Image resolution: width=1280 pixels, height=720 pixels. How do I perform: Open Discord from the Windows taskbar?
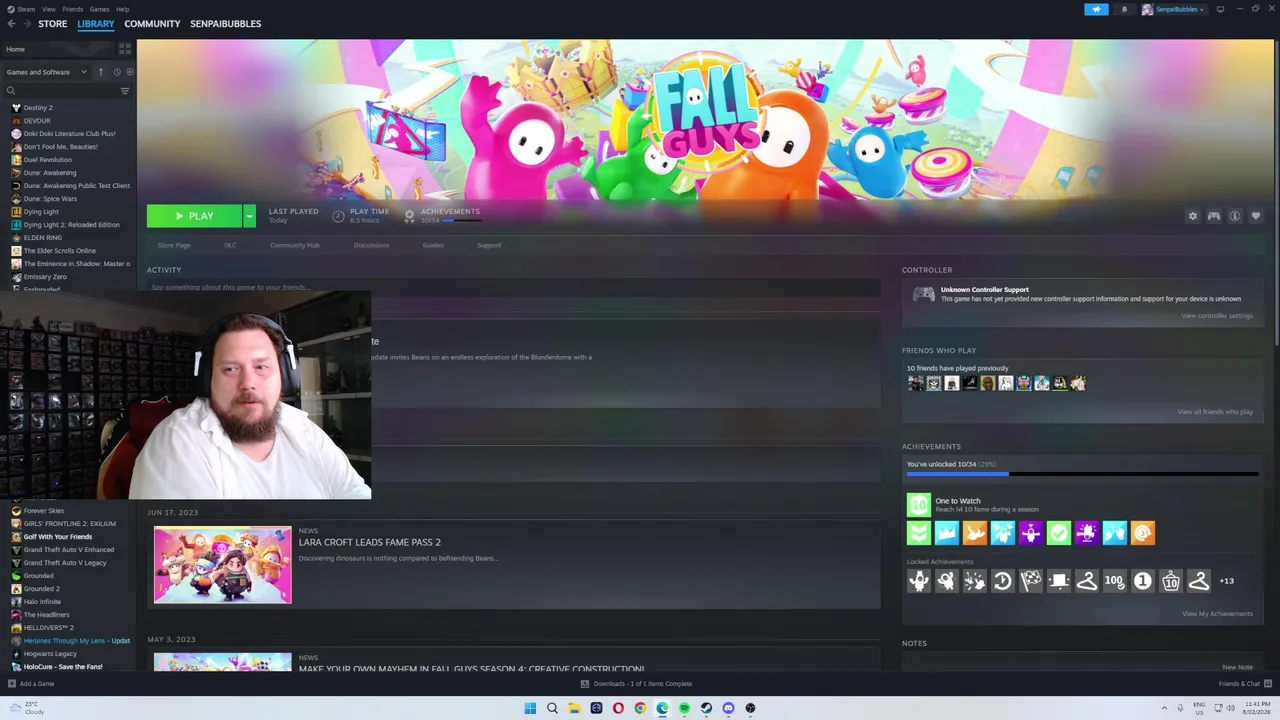728,708
